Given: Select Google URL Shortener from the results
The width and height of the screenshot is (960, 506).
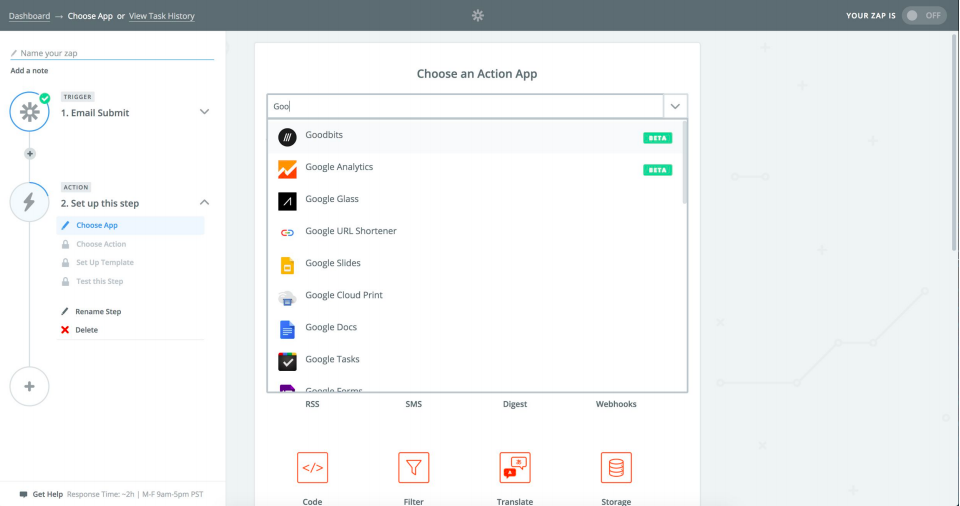Looking at the screenshot, I should click(475, 233).
